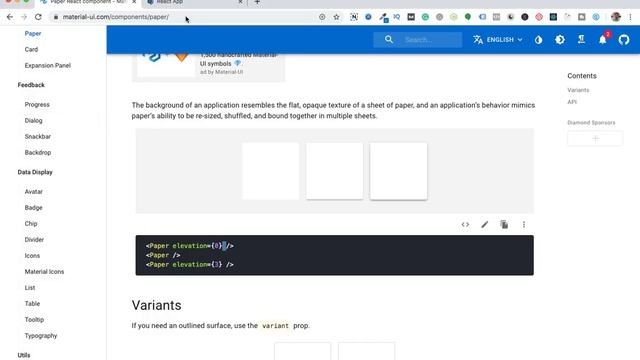Open the demo's more options menu
Viewport: 640px width, 360px height.
(x=524, y=224)
